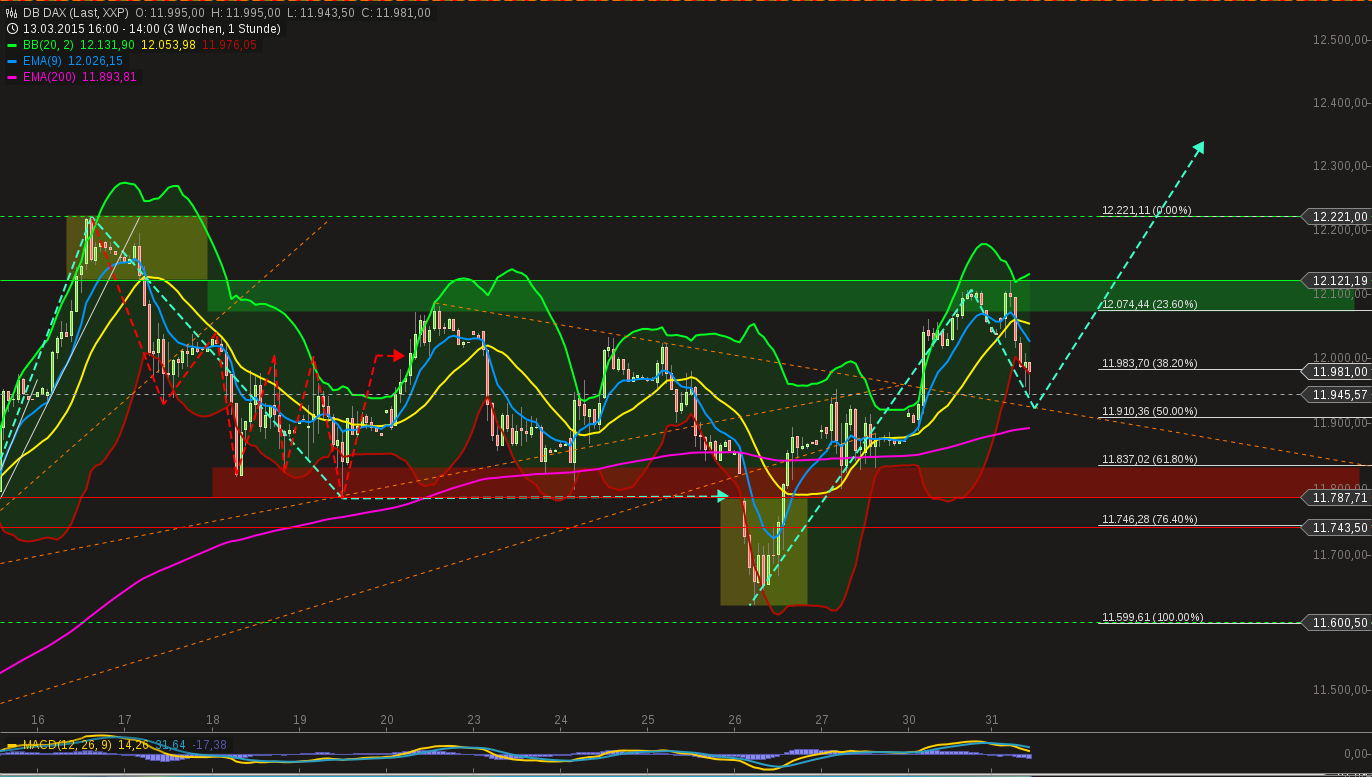Click the blue EMA(9) legend dash
This screenshot has width=1372, height=777.
click(x=11, y=60)
